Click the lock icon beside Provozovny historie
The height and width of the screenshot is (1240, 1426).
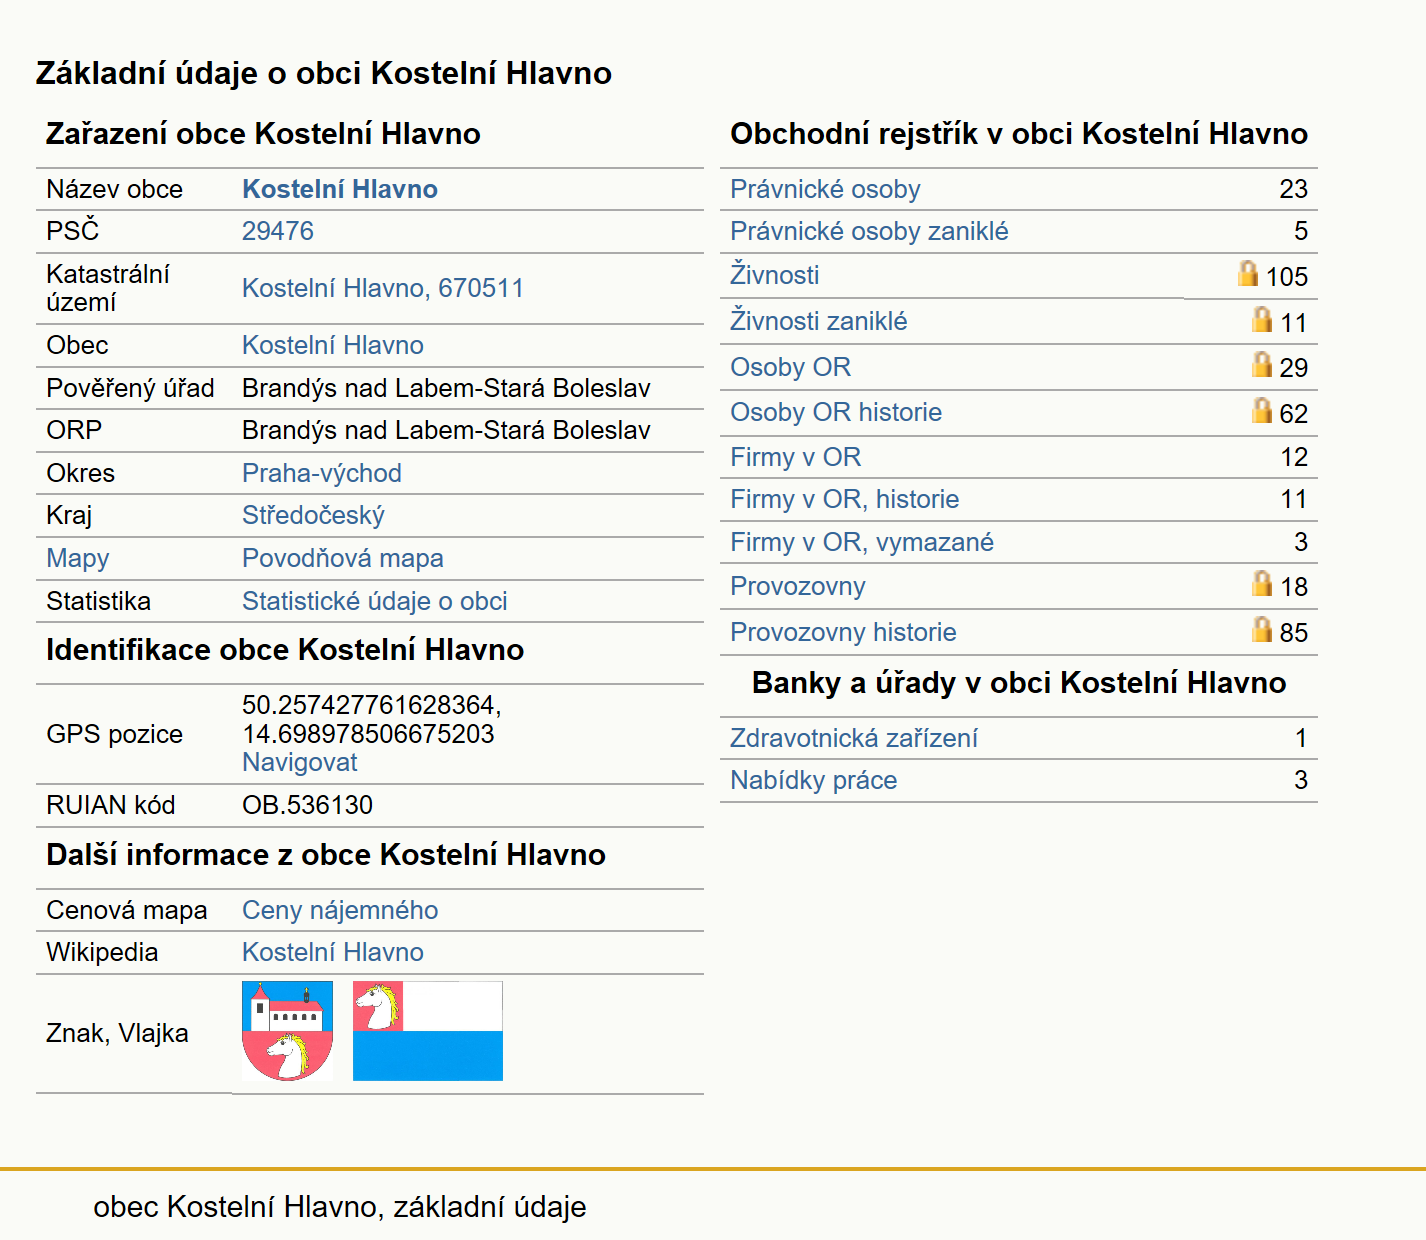(x=1262, y=629)
